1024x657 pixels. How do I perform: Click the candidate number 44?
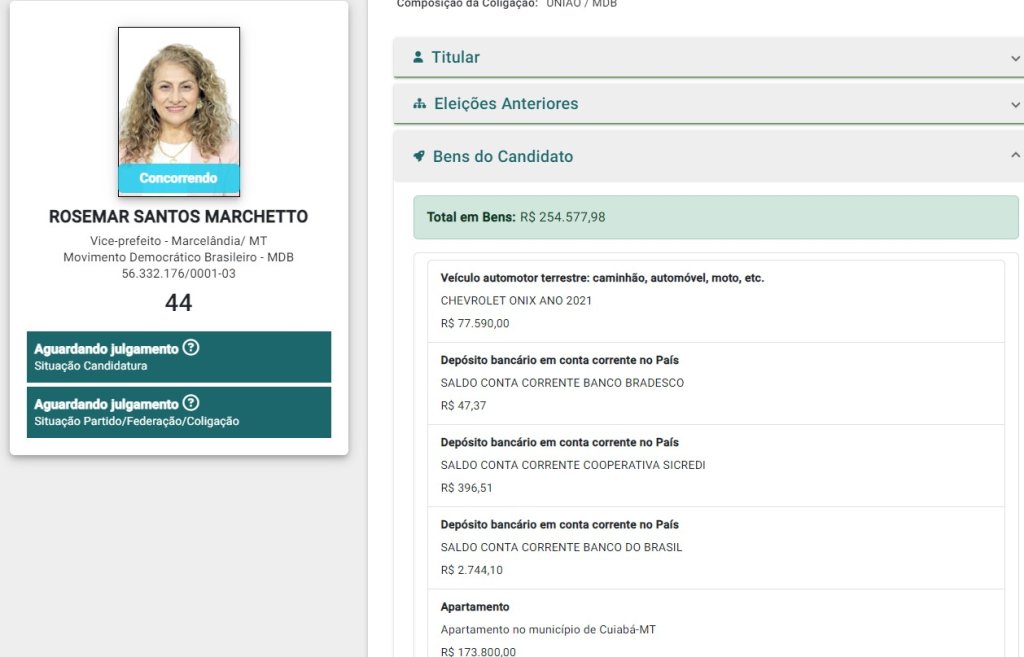pyautogui.click(x=178, y=302)
